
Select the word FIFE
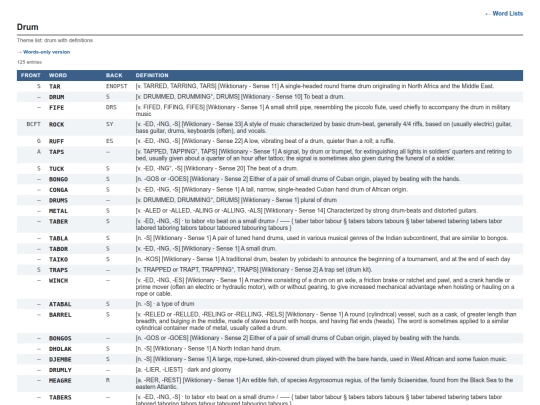[x=56, y=108]
